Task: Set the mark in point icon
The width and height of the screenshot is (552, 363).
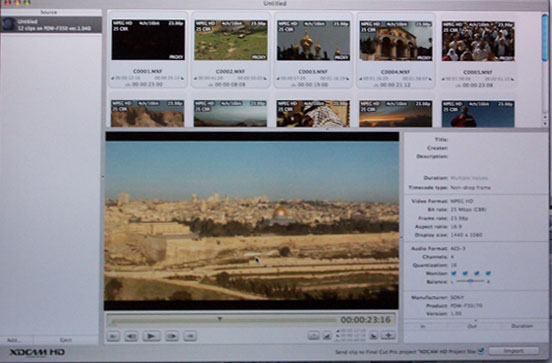Action: click(313, 336)
